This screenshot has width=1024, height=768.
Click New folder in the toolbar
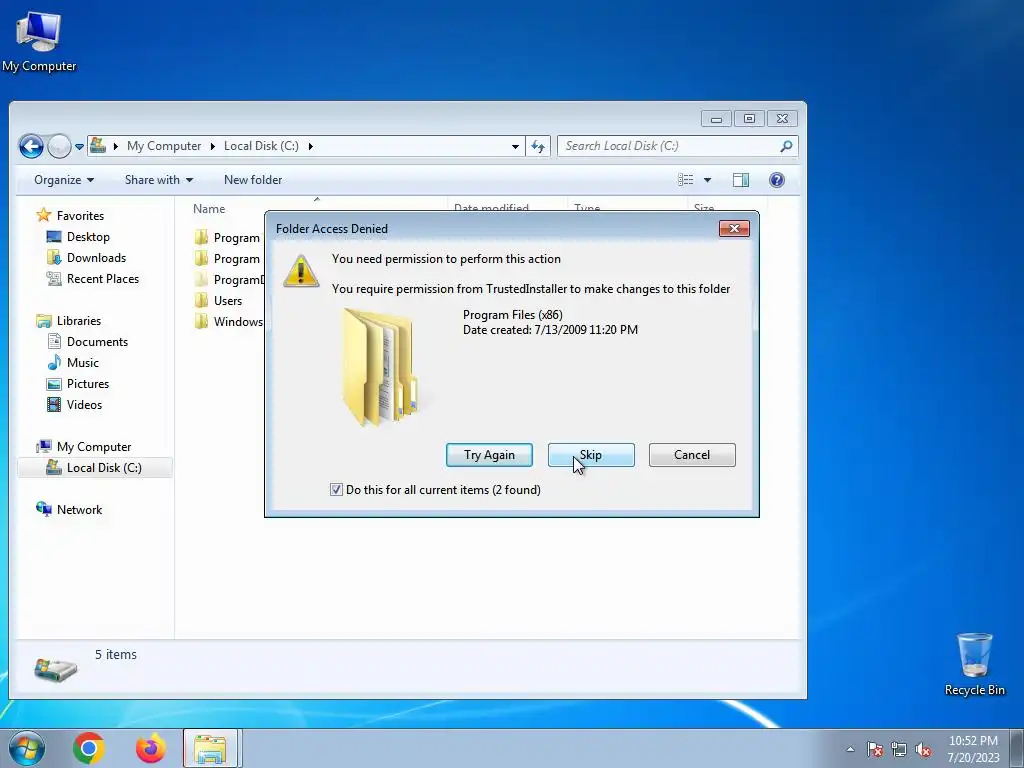[253, 180]
